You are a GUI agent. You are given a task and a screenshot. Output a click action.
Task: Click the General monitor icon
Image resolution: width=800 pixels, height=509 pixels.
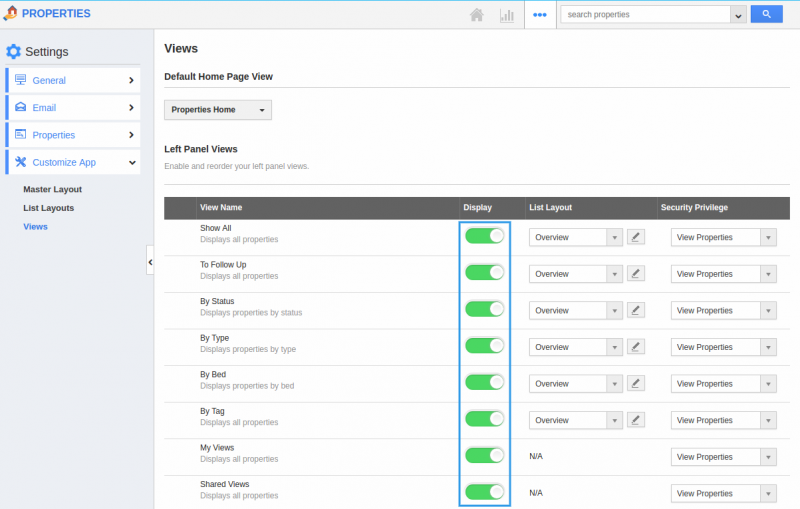[x=20, y=80]
